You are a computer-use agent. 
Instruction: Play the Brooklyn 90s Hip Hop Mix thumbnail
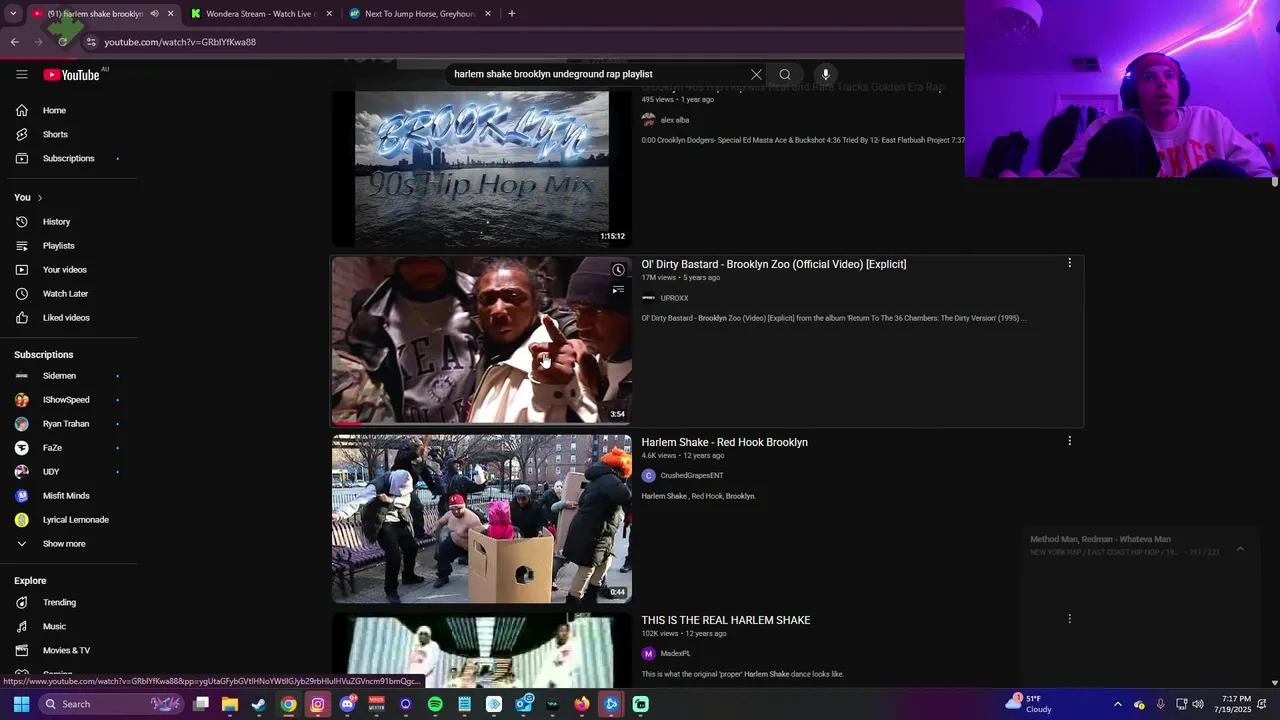click(481, 168)
